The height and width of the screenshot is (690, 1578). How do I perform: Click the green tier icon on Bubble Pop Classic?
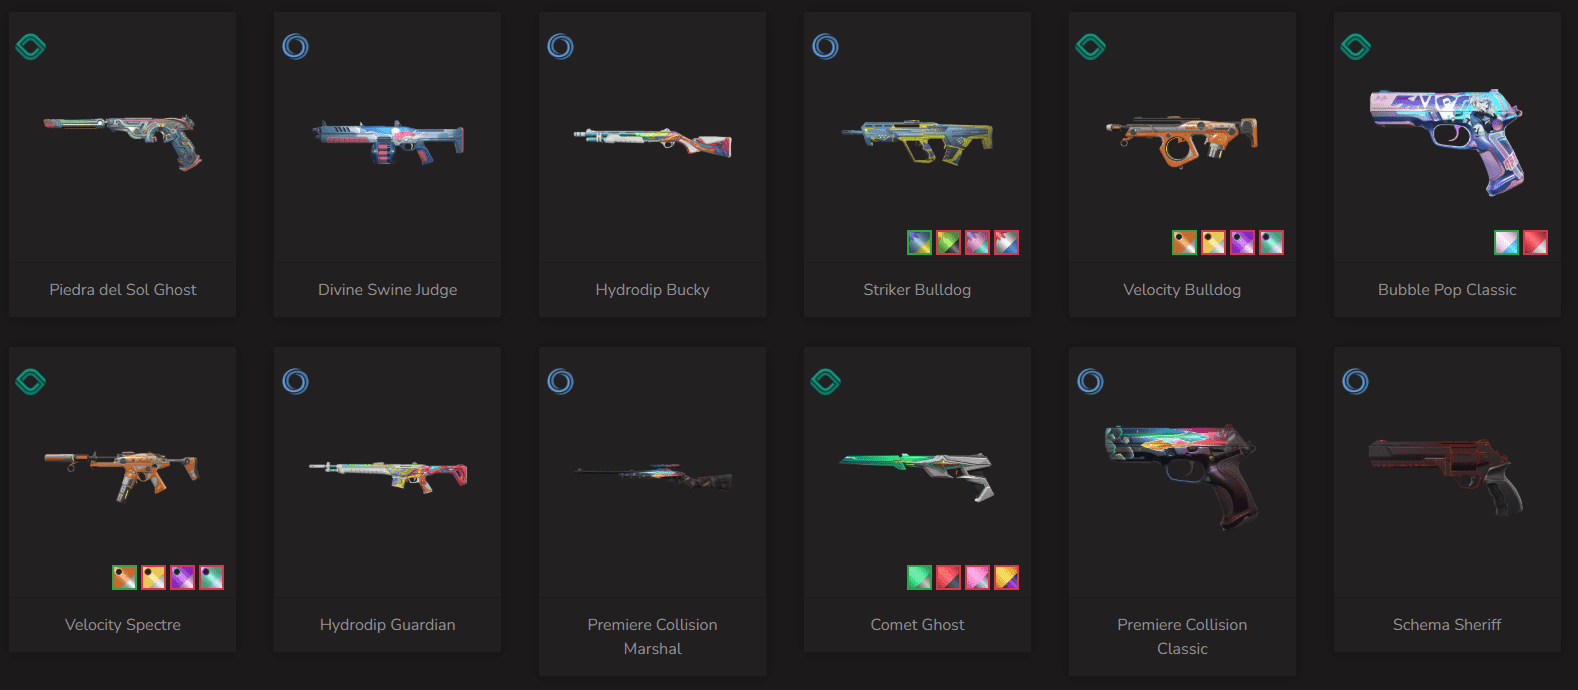[x=1355, y=46]
